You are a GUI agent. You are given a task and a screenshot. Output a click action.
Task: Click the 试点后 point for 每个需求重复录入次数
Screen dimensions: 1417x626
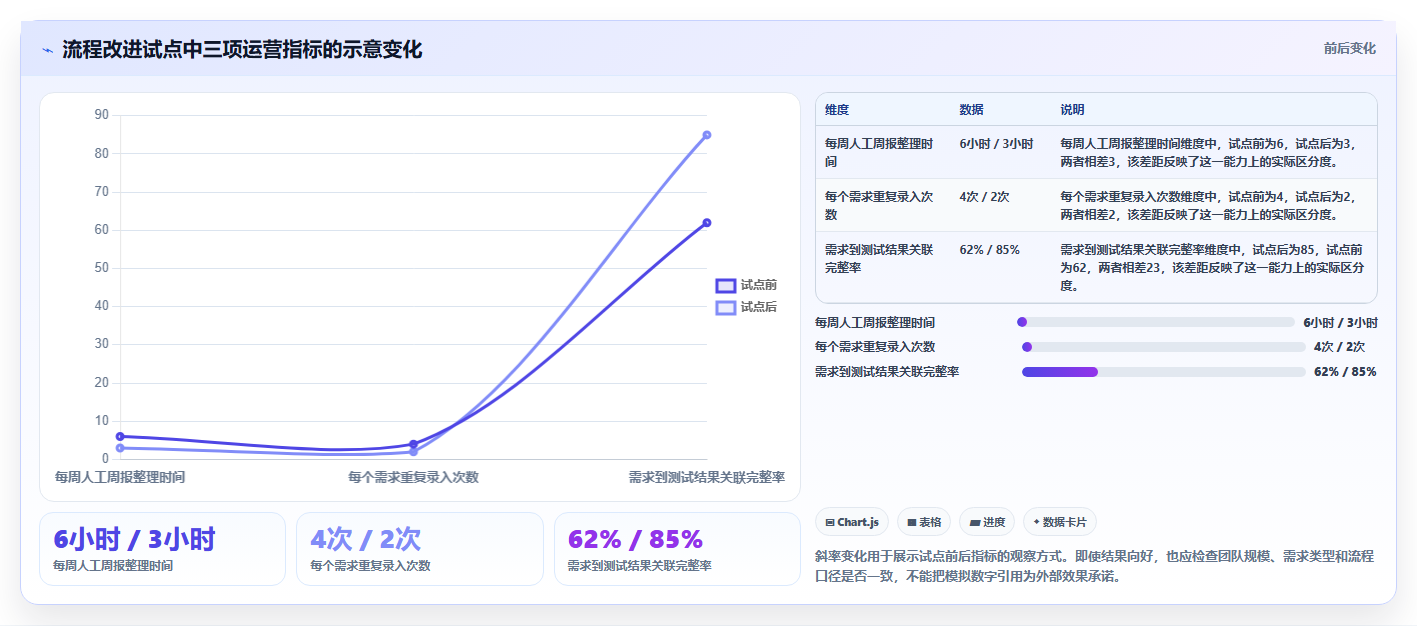[413, 452]
